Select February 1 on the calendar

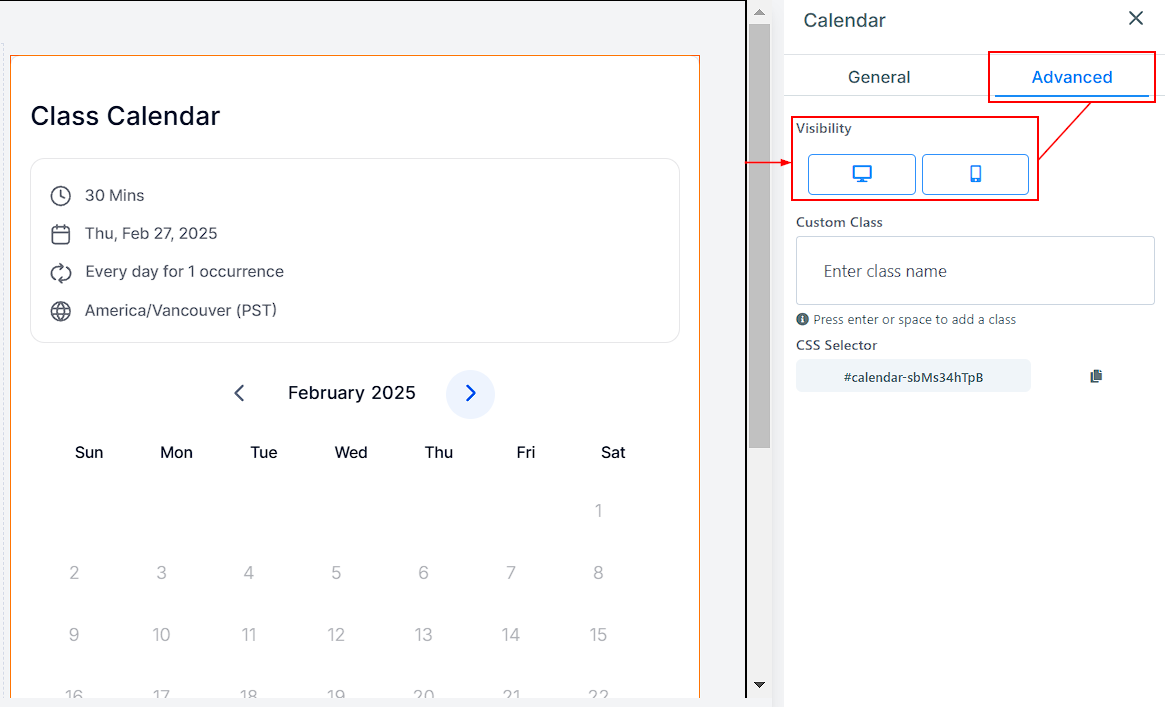click(x=598, y=511)
